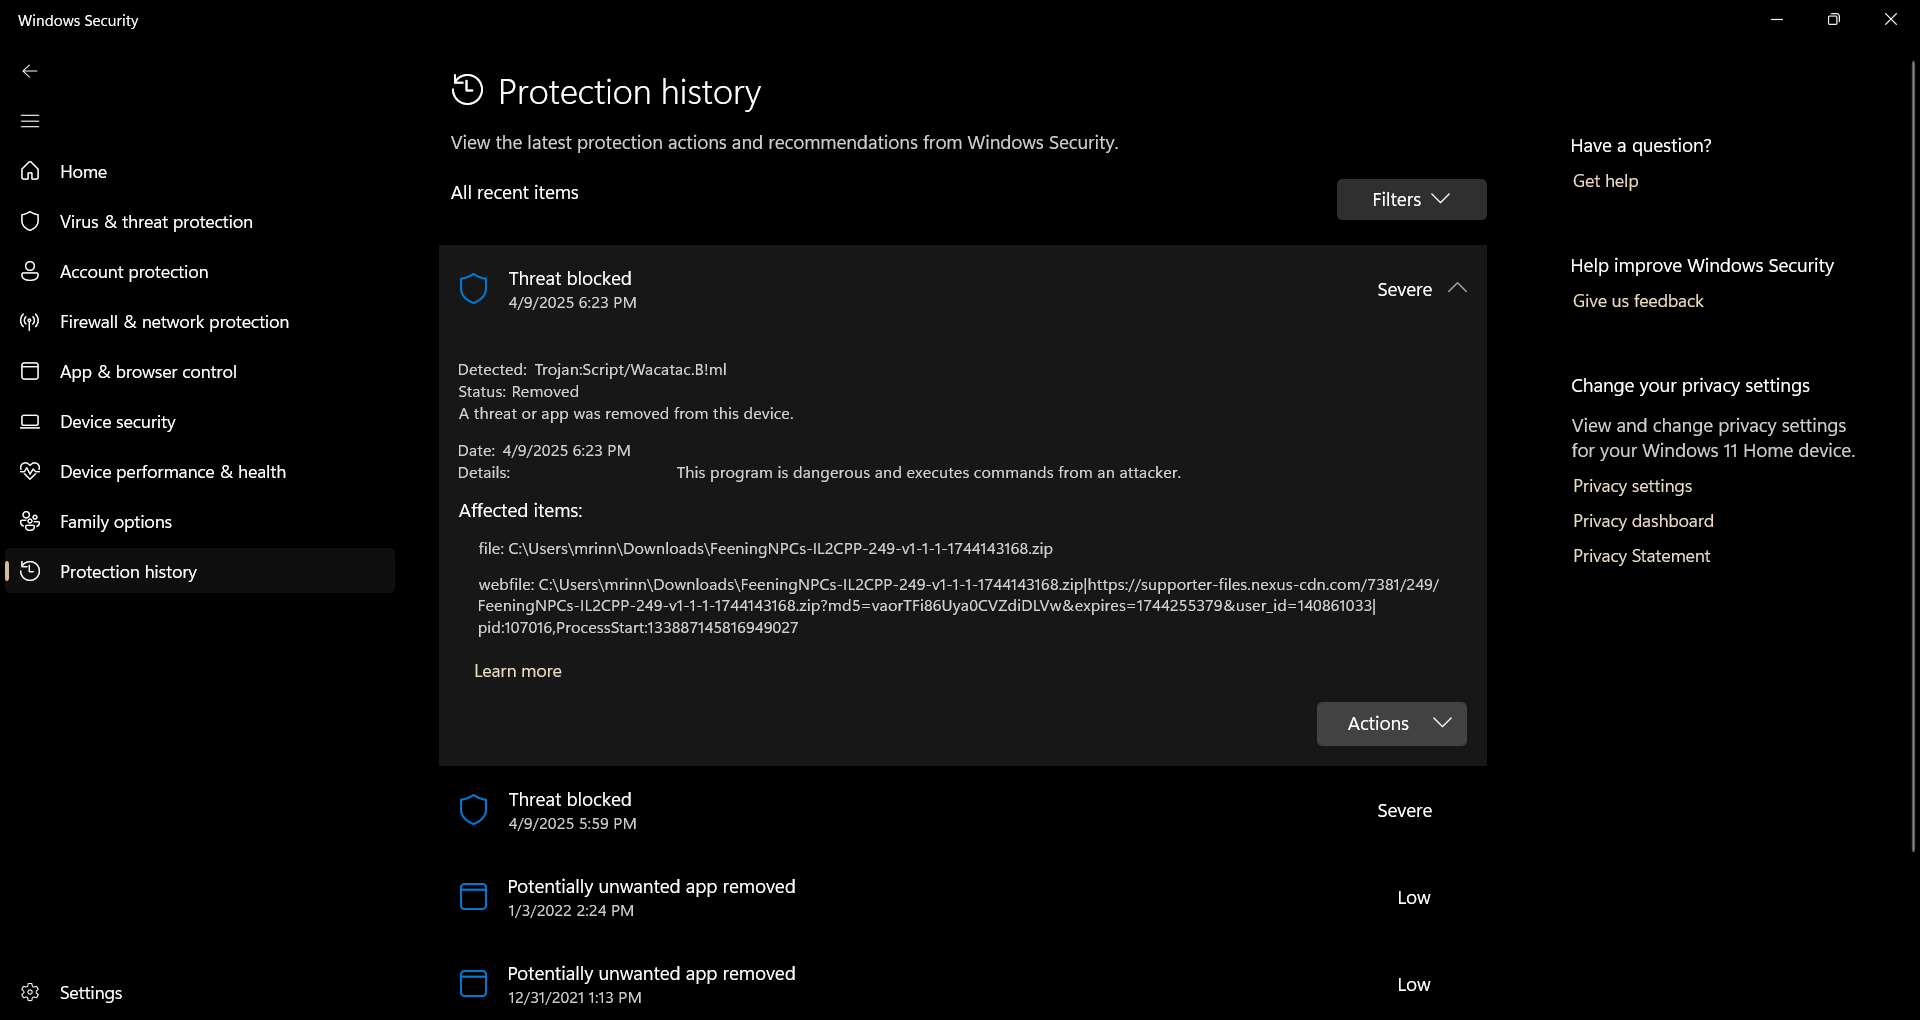Viewport: 1920px width, 1020px height.
Task: Minimize the Windows Security window
Action: pos(1777,20)
